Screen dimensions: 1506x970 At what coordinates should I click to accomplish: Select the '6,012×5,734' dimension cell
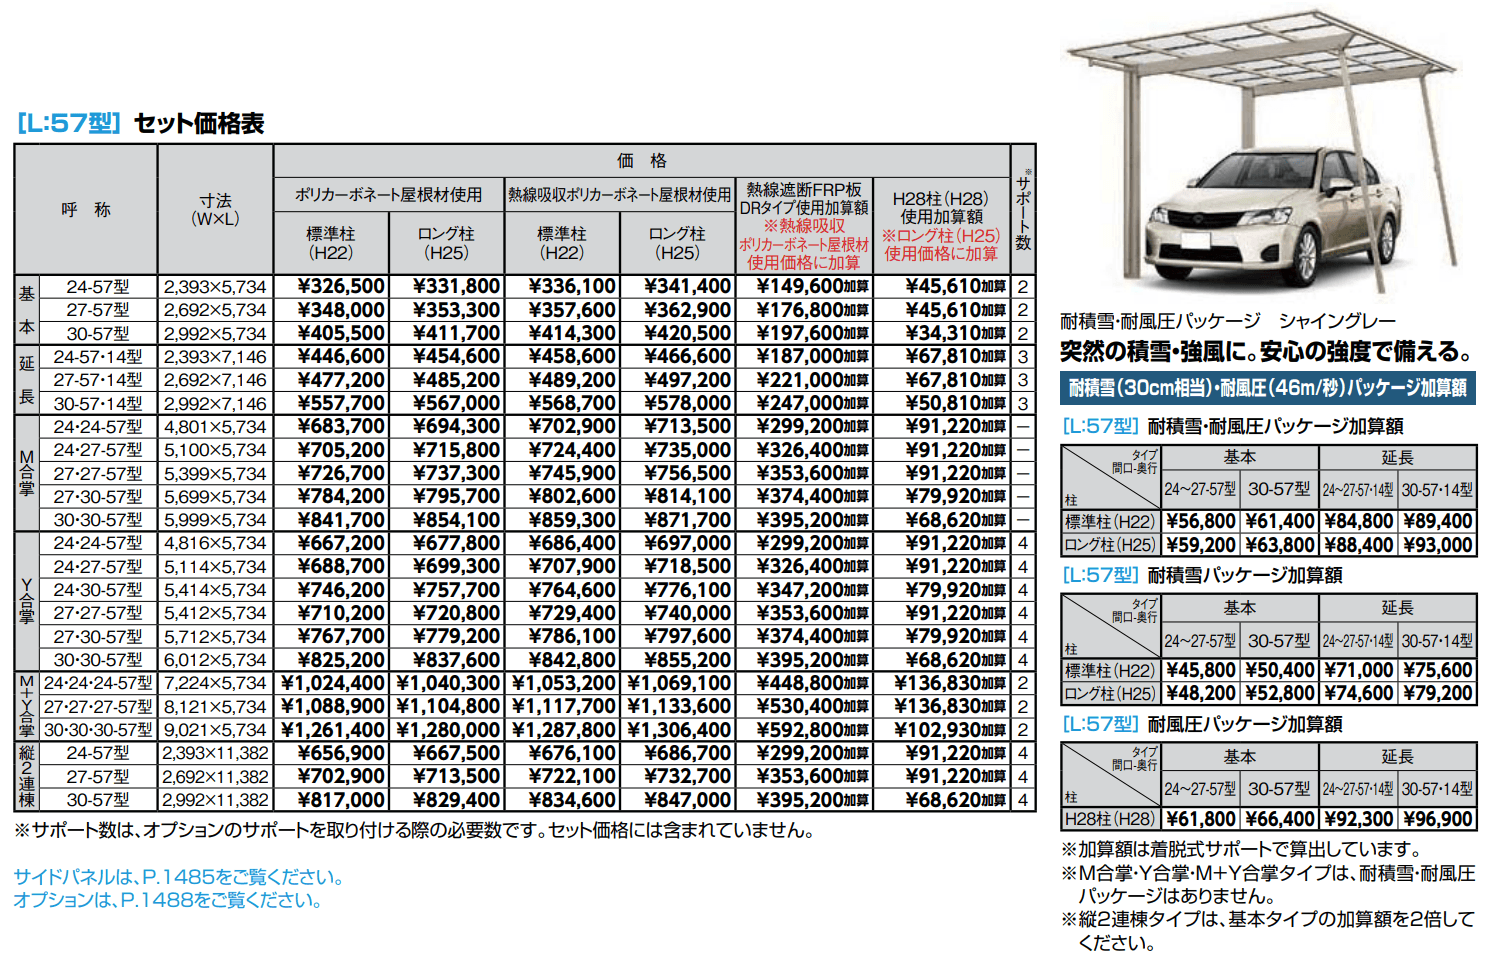pos(215,660)
